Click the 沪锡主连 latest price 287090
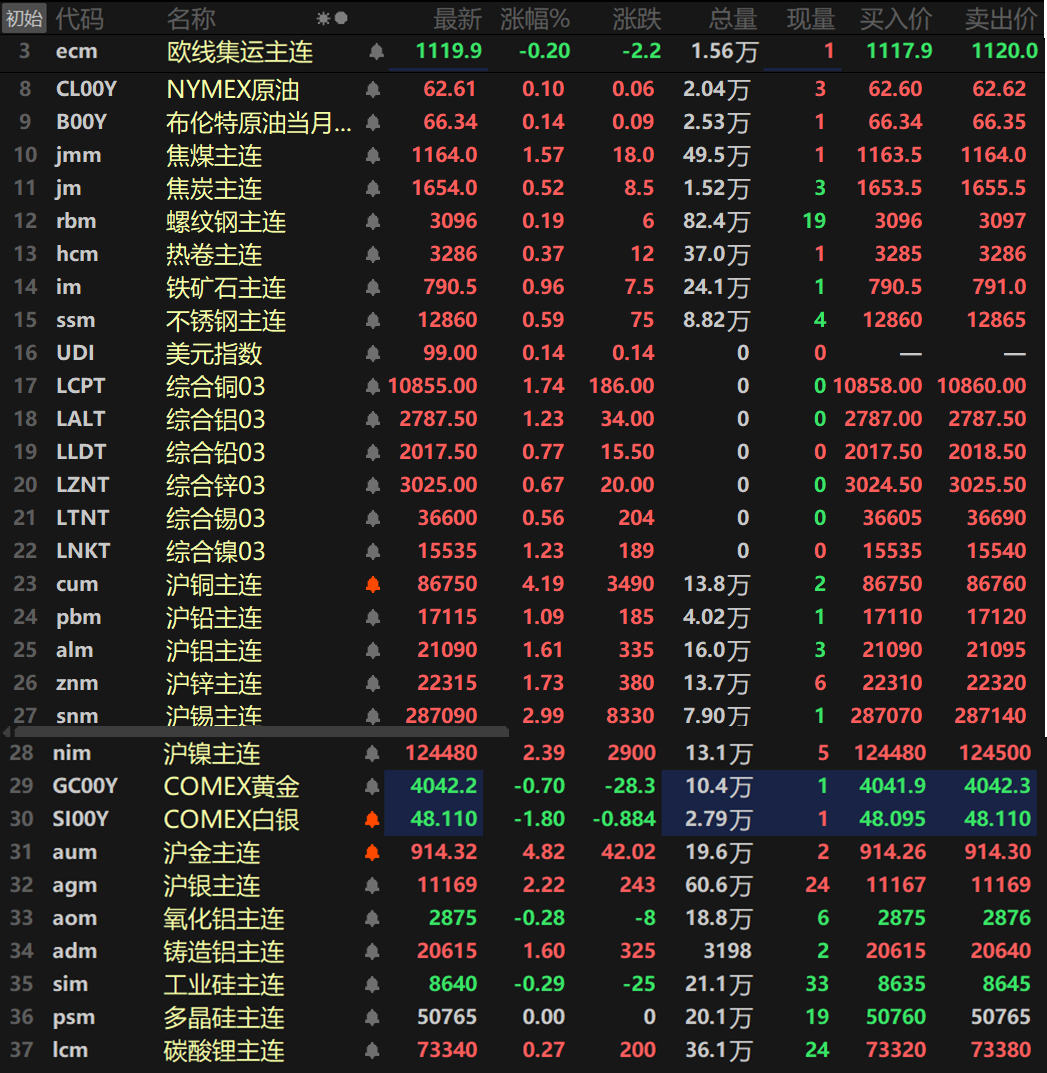 pos(441,716)
